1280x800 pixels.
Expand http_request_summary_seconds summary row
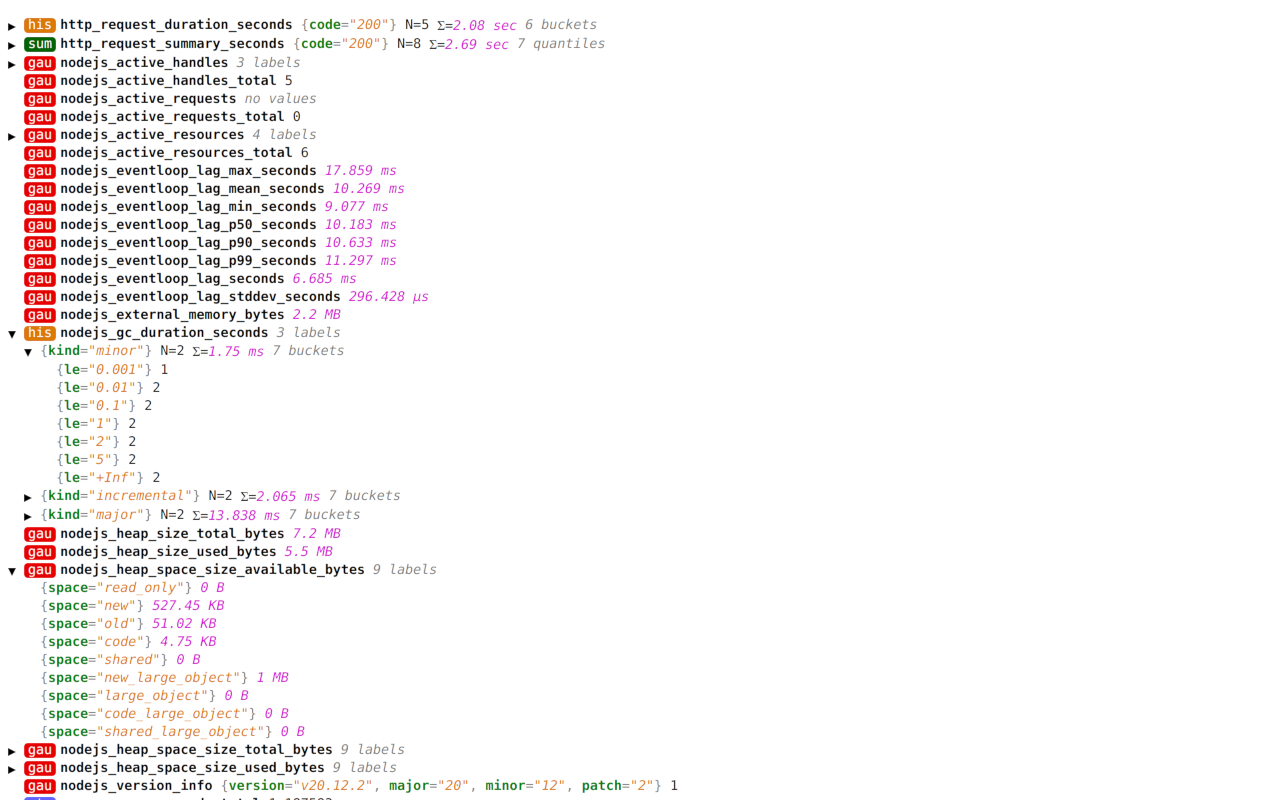tap(12, 45)
